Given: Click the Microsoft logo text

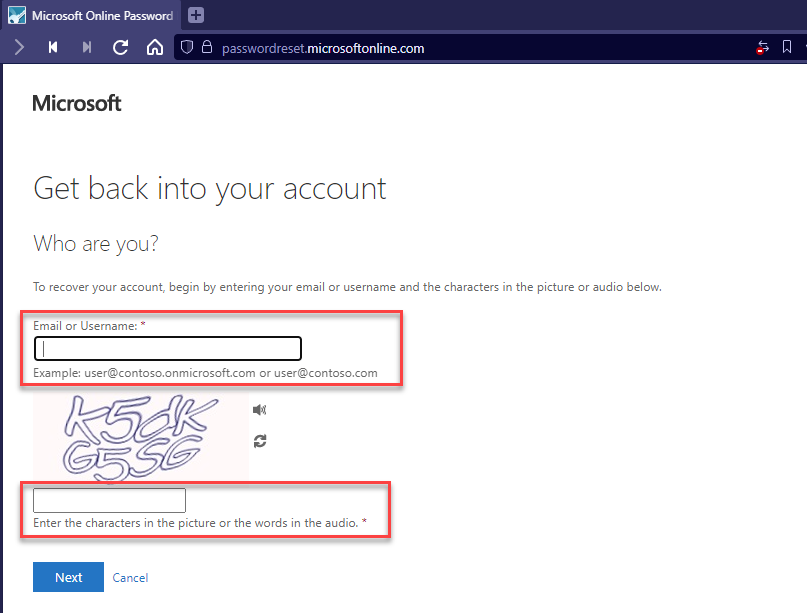Looking at the screenshot, I should pyautogui.click(x=77, y=103).
